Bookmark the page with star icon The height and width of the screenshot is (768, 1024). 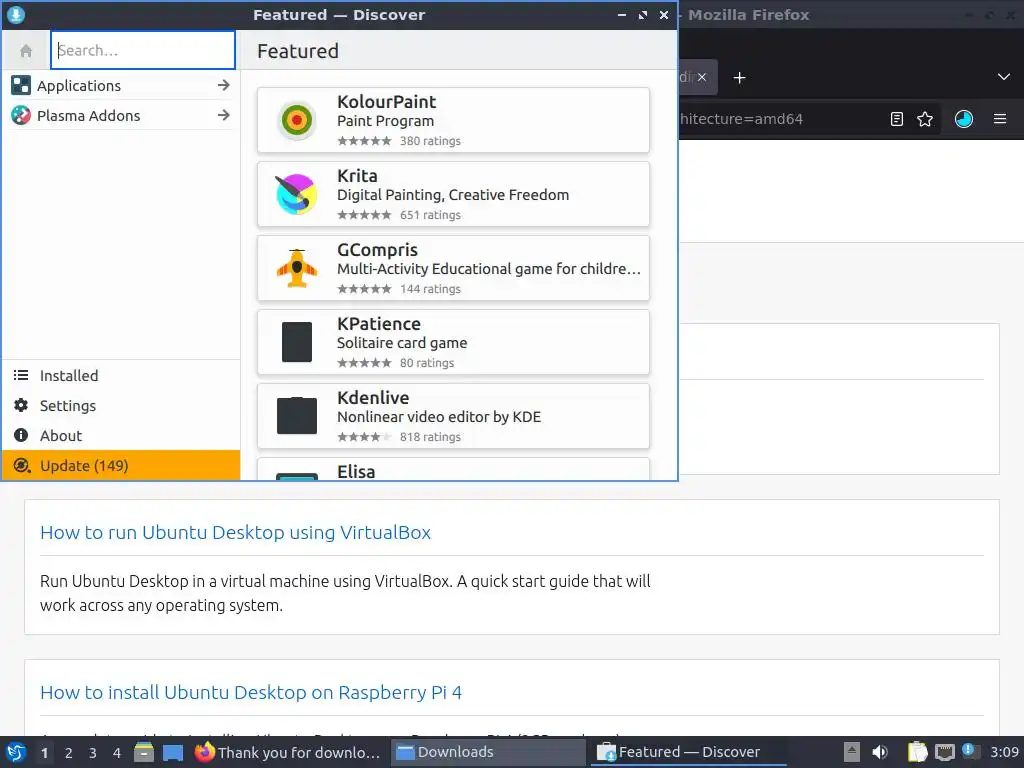(x=925, y=119)
